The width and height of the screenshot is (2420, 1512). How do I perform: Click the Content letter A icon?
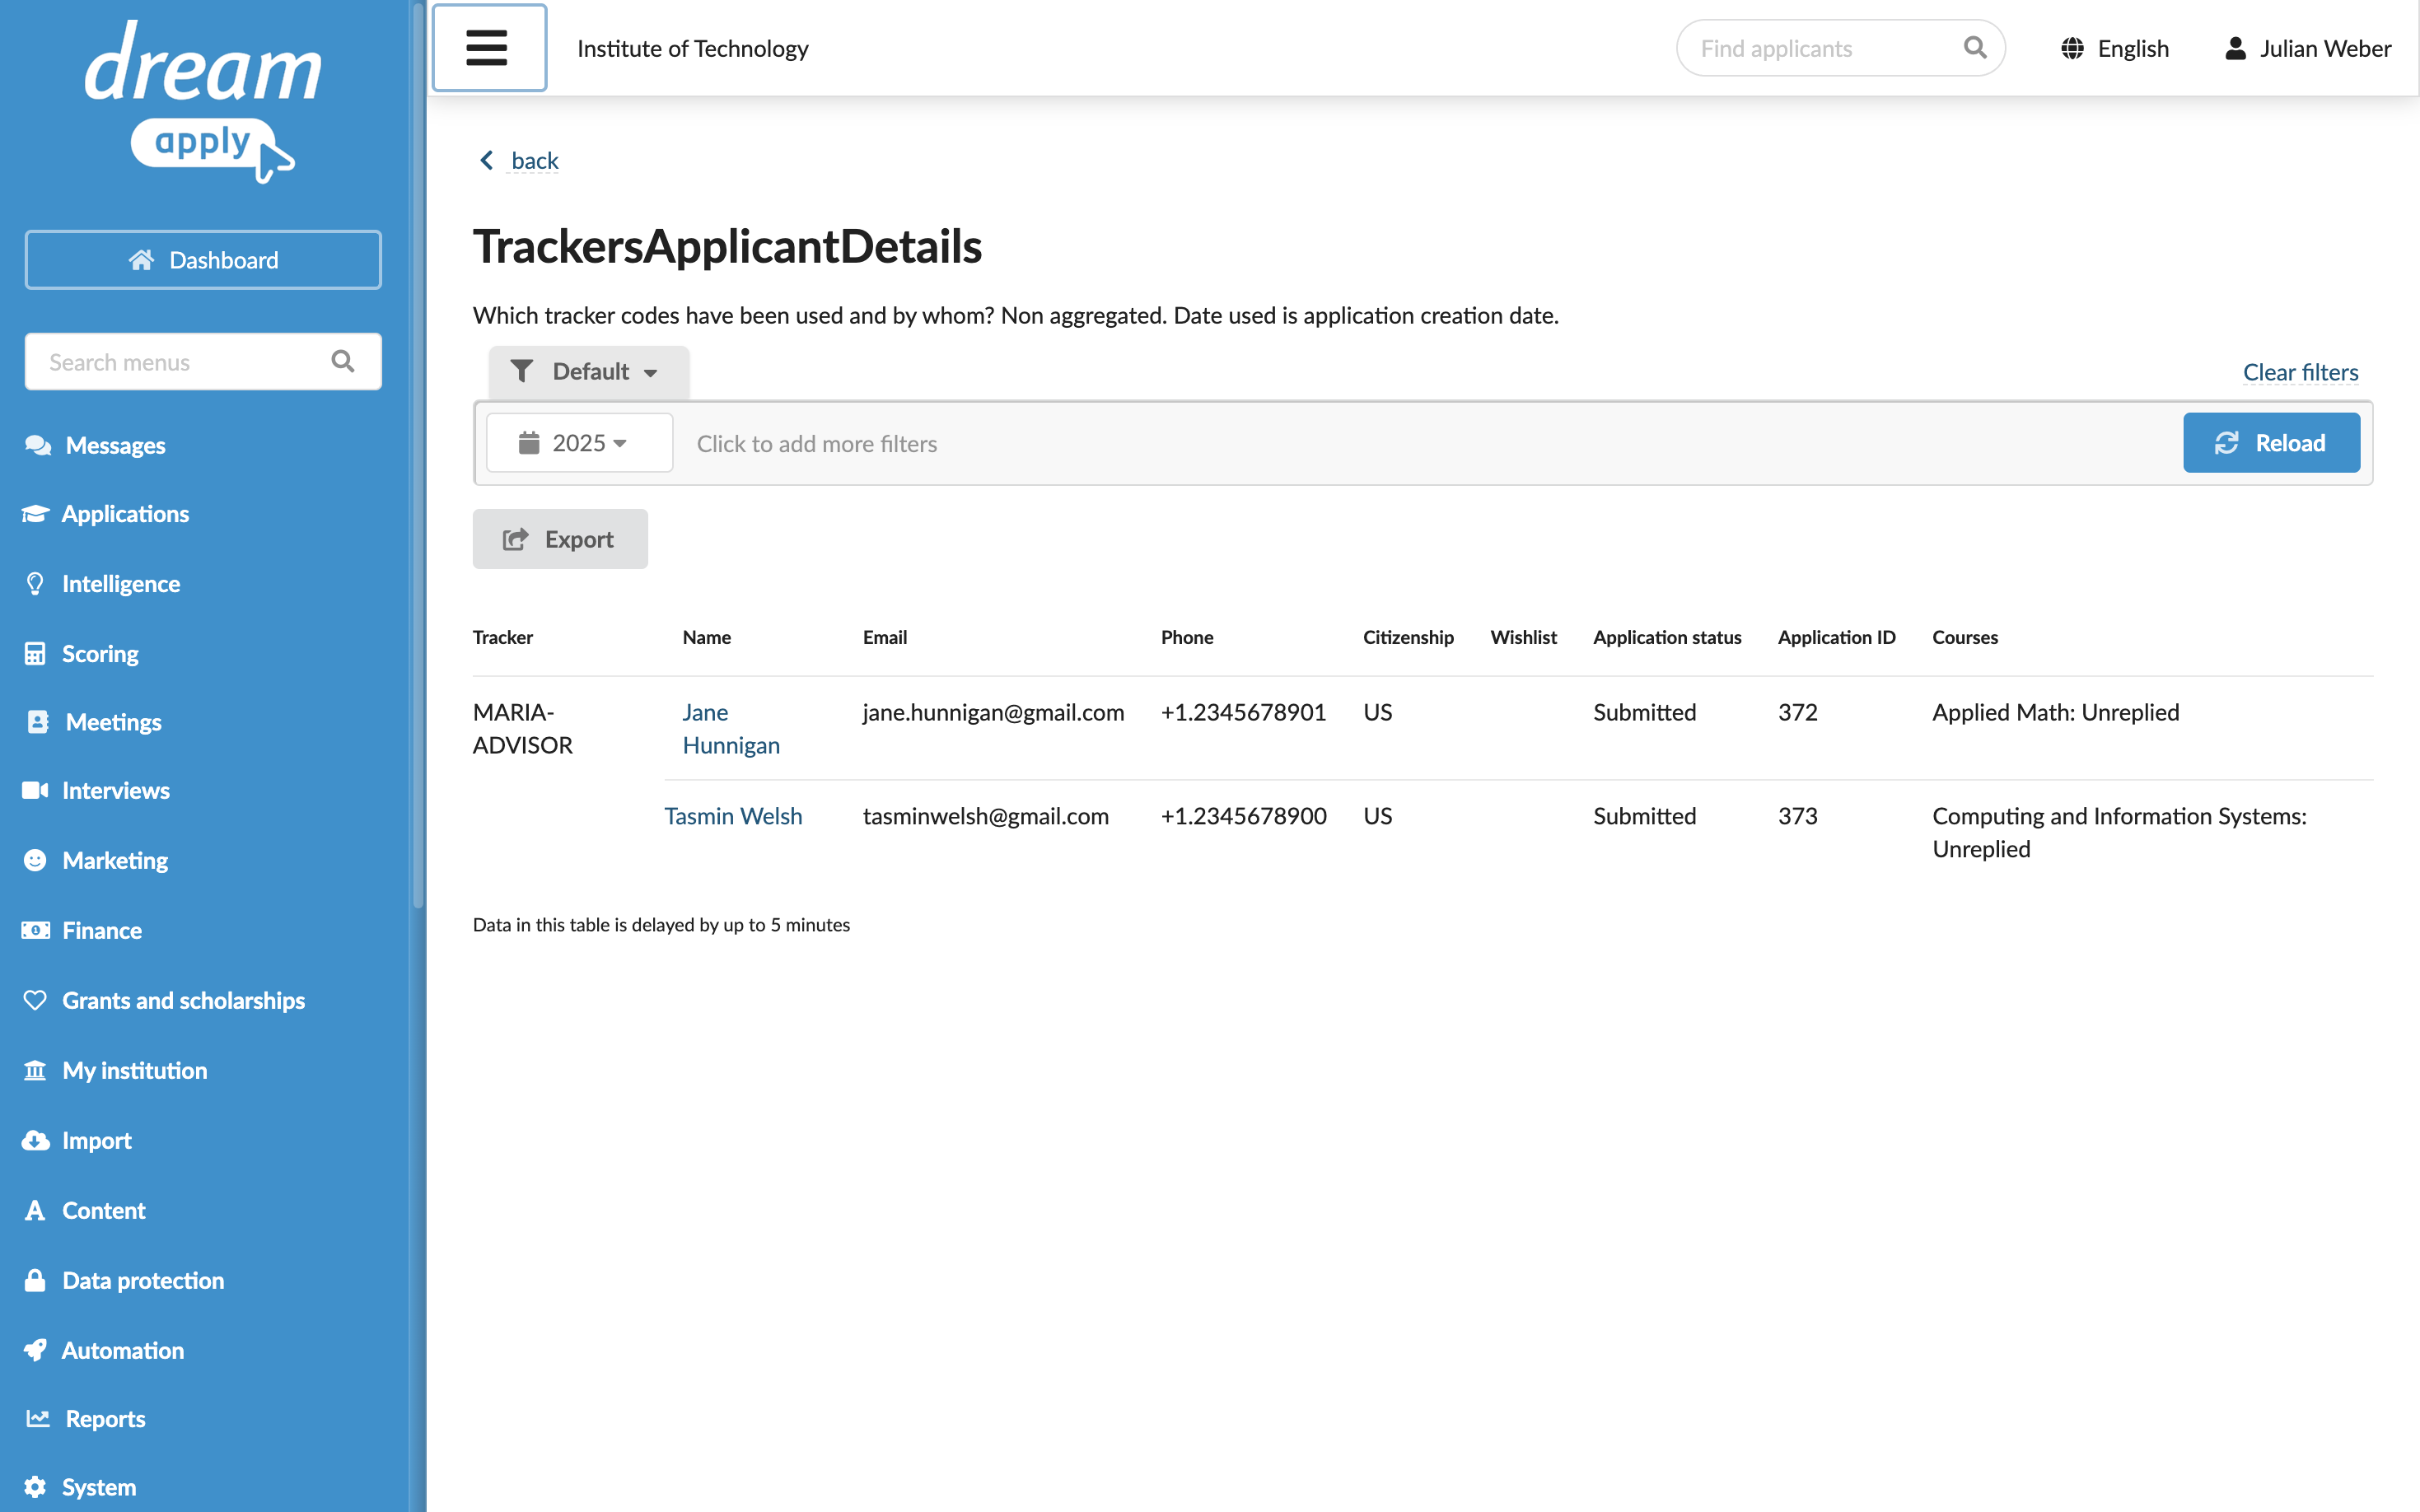pos(35,1210)
